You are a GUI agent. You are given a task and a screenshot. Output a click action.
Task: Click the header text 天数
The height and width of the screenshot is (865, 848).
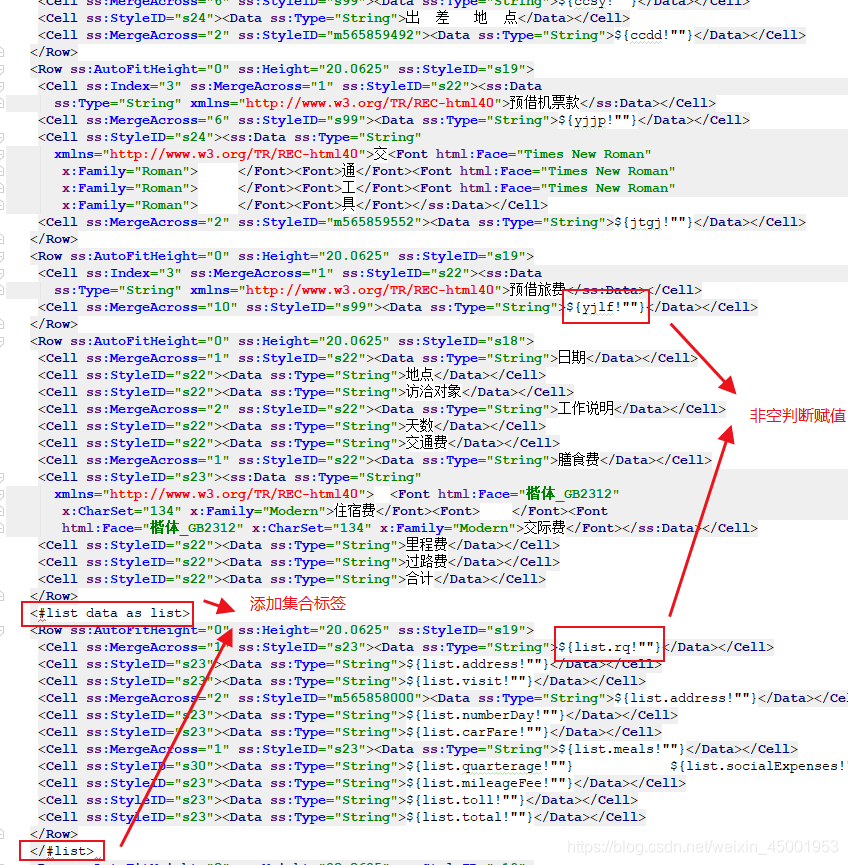pos(419,426)
